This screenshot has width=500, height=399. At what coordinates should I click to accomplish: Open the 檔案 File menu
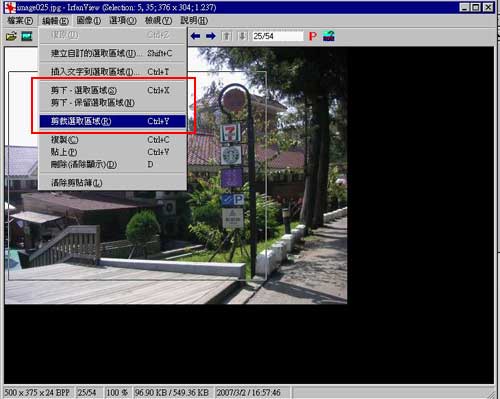click(20, 21)
